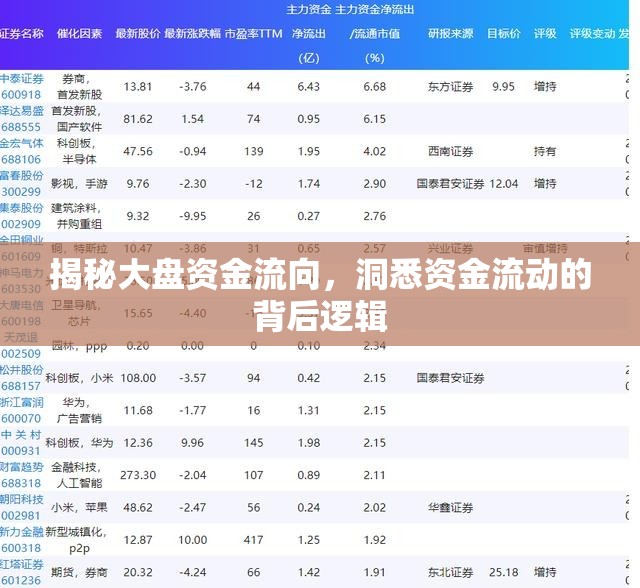Click the 持有 rating for 金宏气体

click(545, 151)
